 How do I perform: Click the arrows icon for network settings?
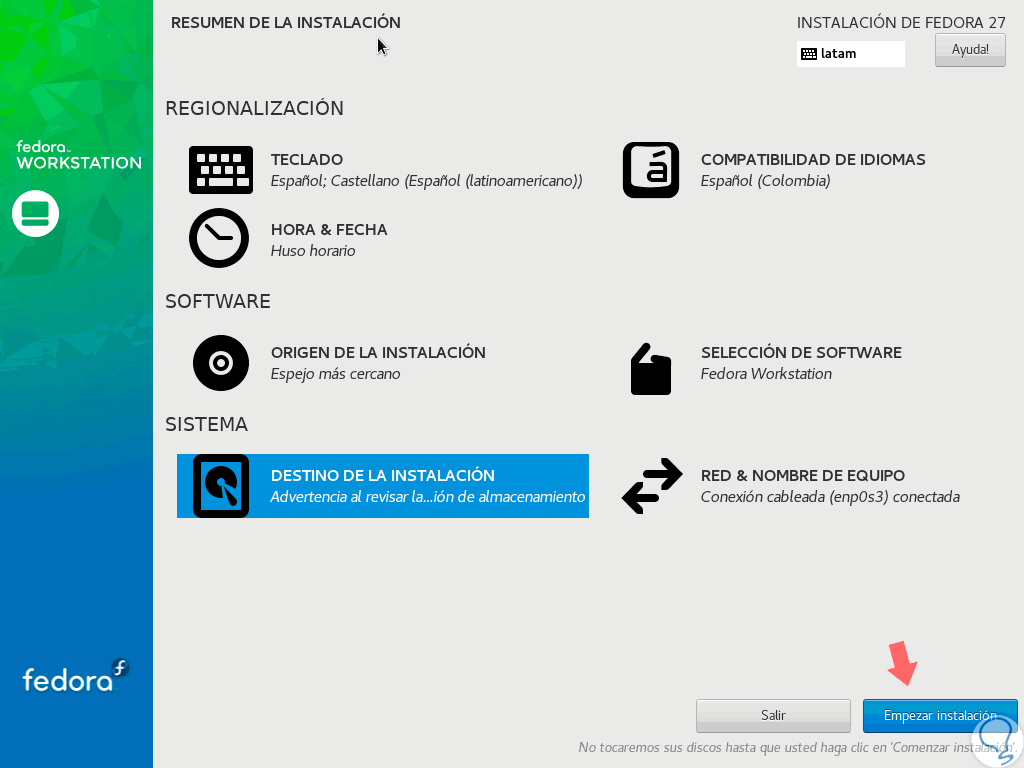[652, 486]
